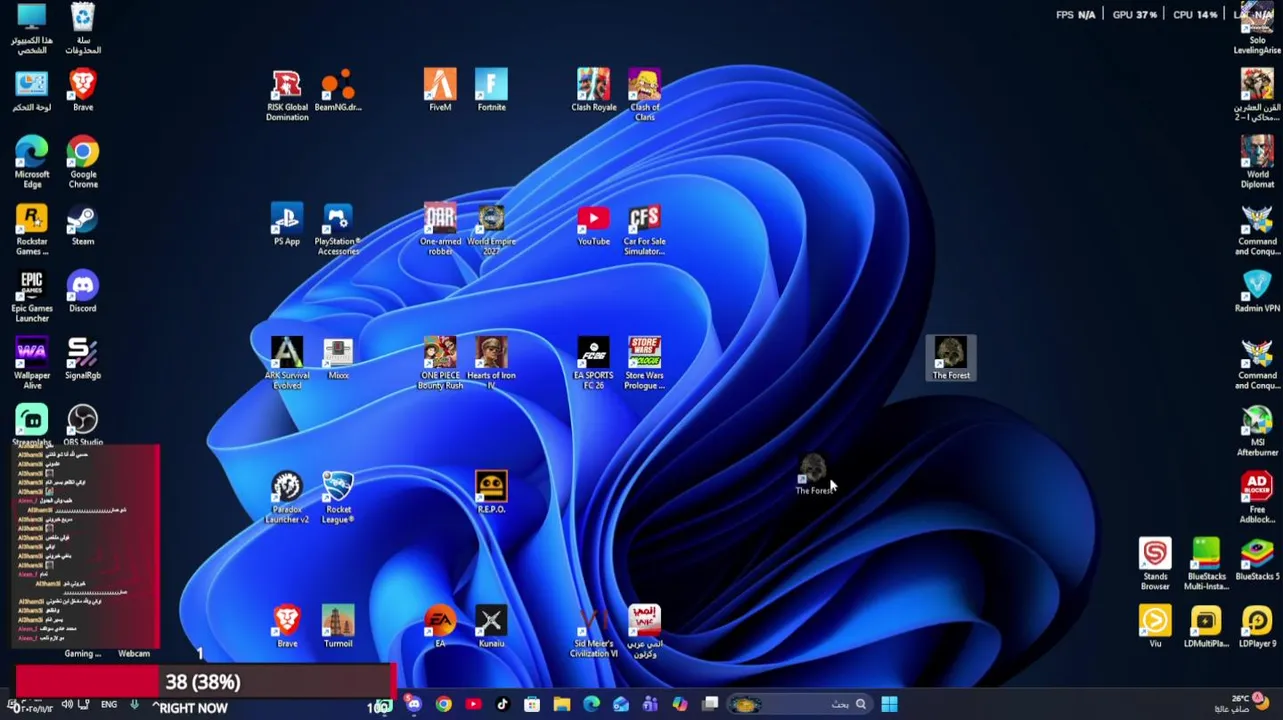Open TikTok from the taskbar
1283x720 pixels.
click(x=503, y=705)
